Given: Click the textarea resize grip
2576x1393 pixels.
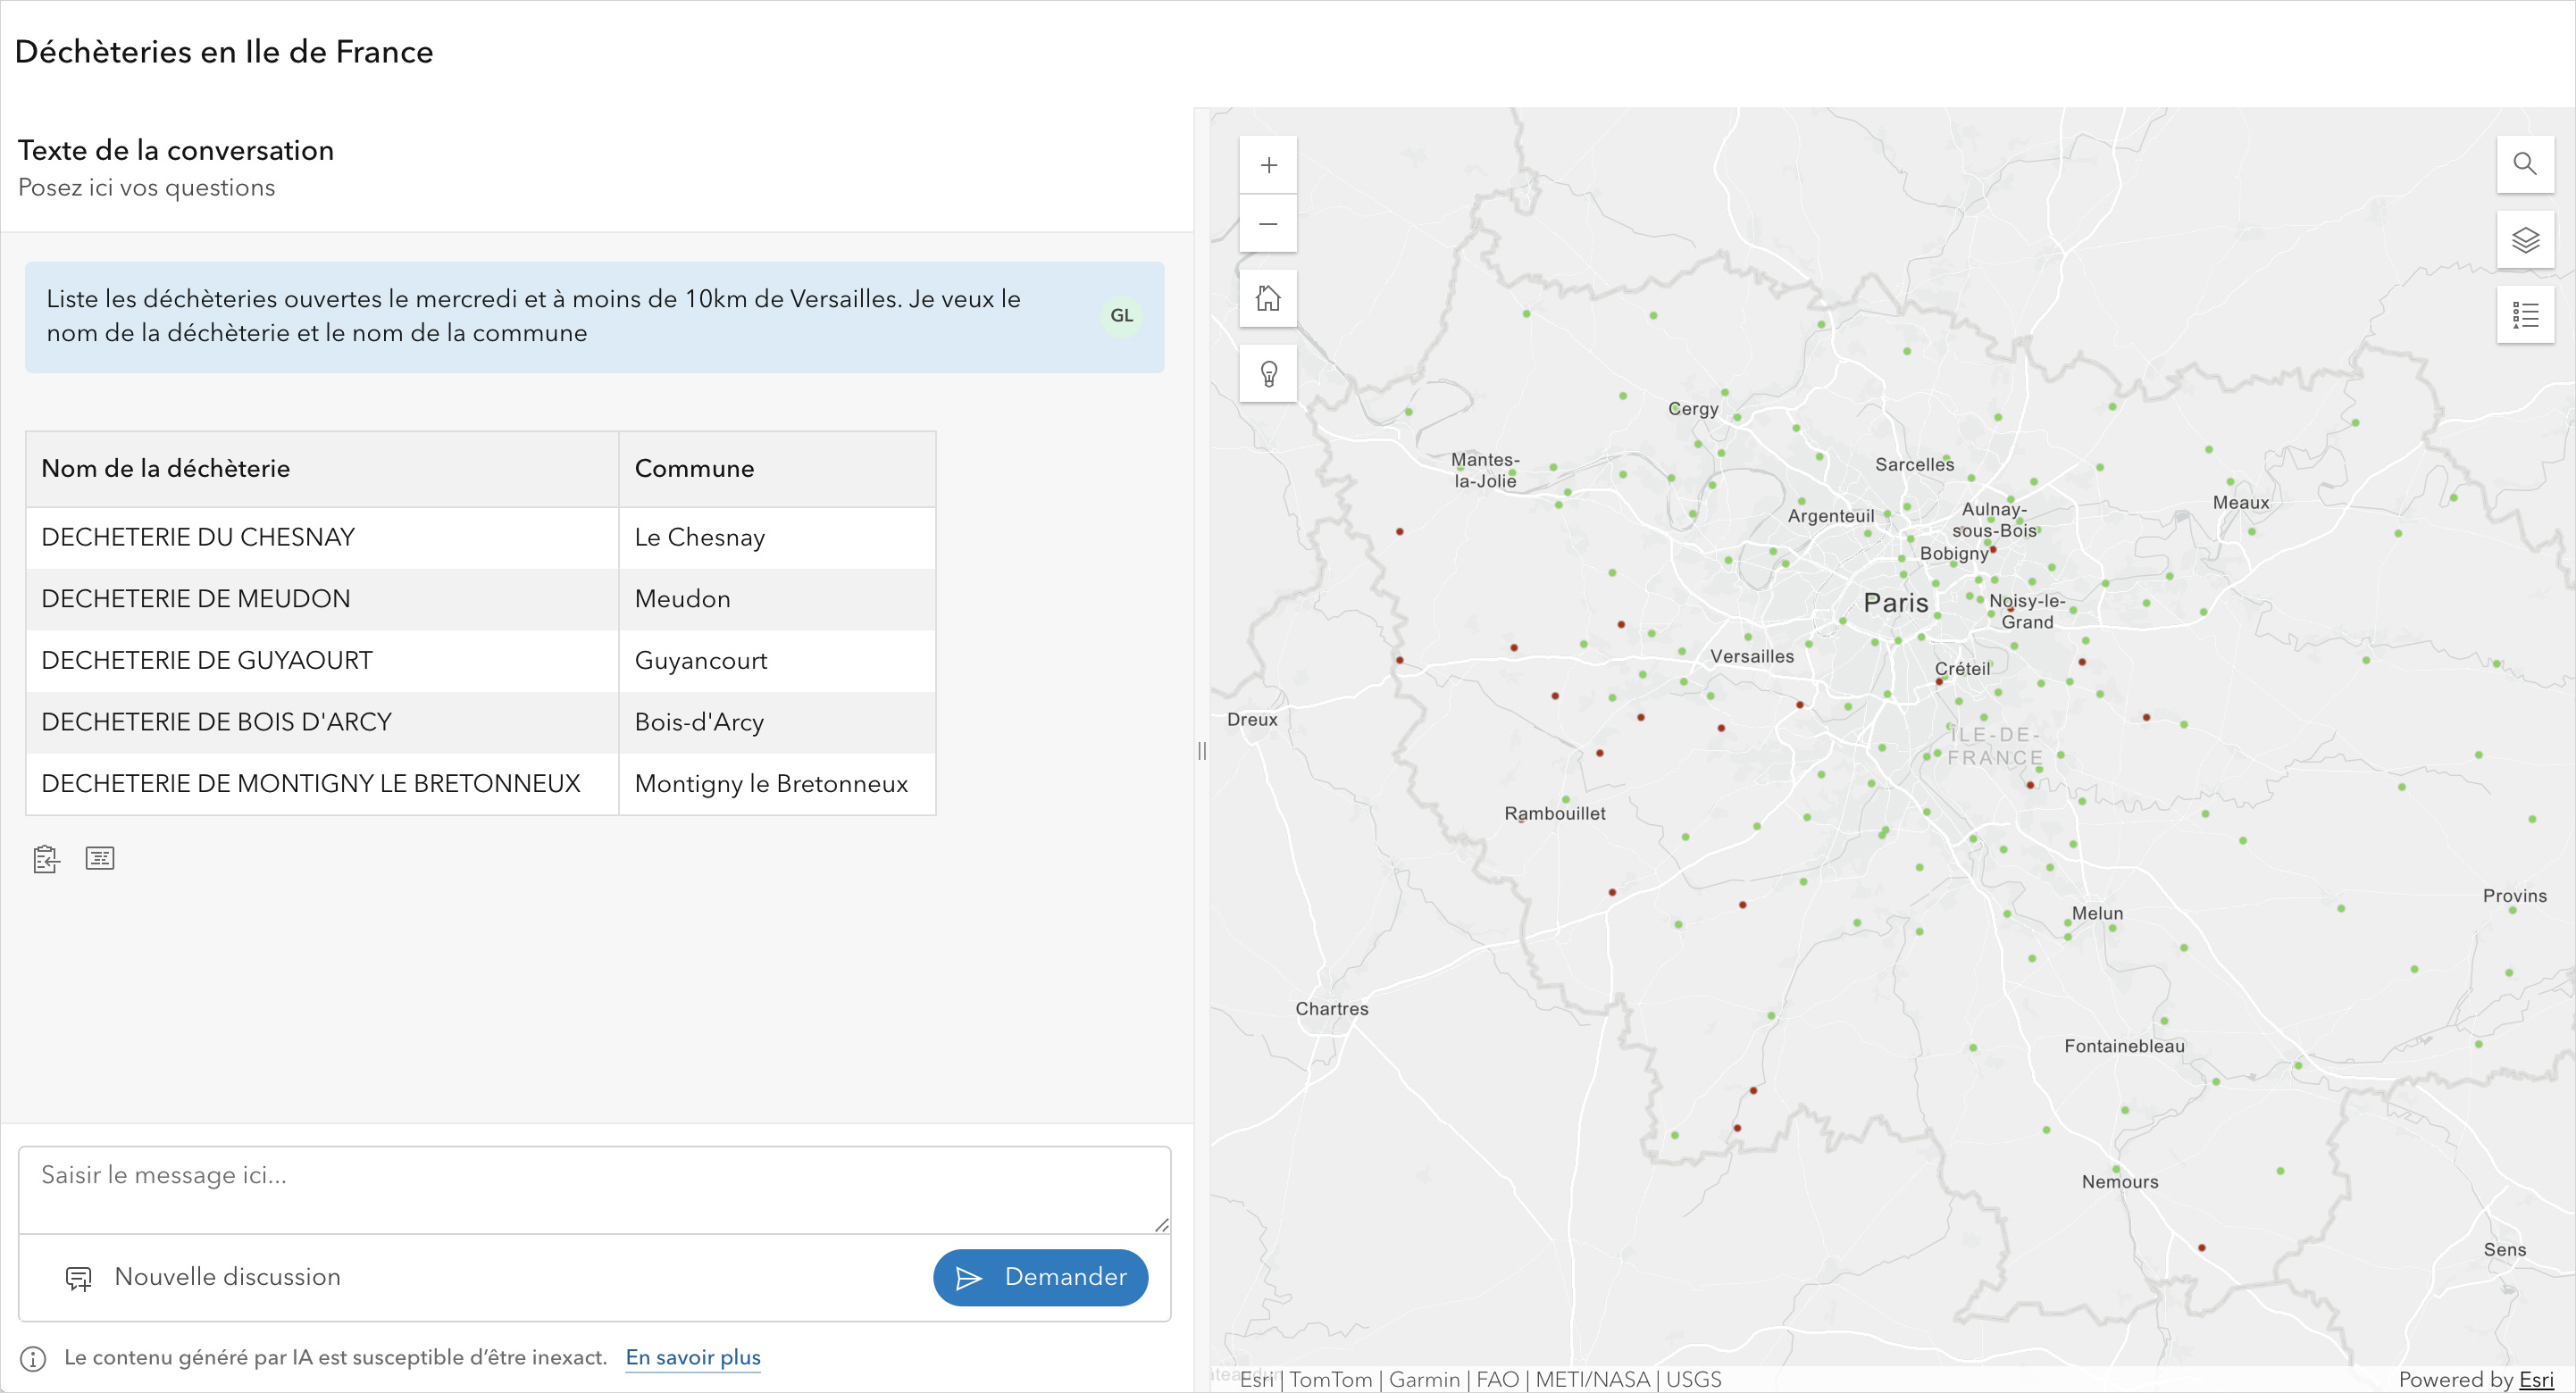Looking at the screenshot, I should 1161,1225.
